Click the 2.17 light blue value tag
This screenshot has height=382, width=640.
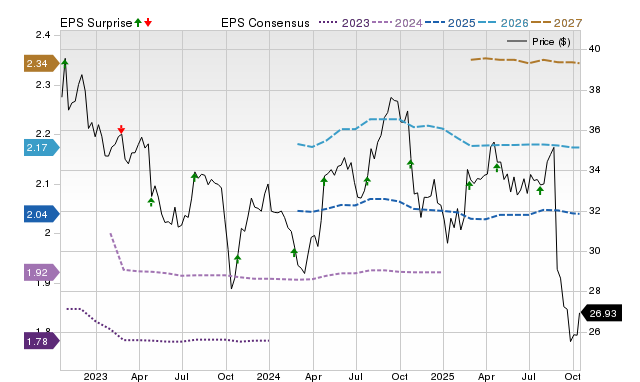click(x=42, y=147)
